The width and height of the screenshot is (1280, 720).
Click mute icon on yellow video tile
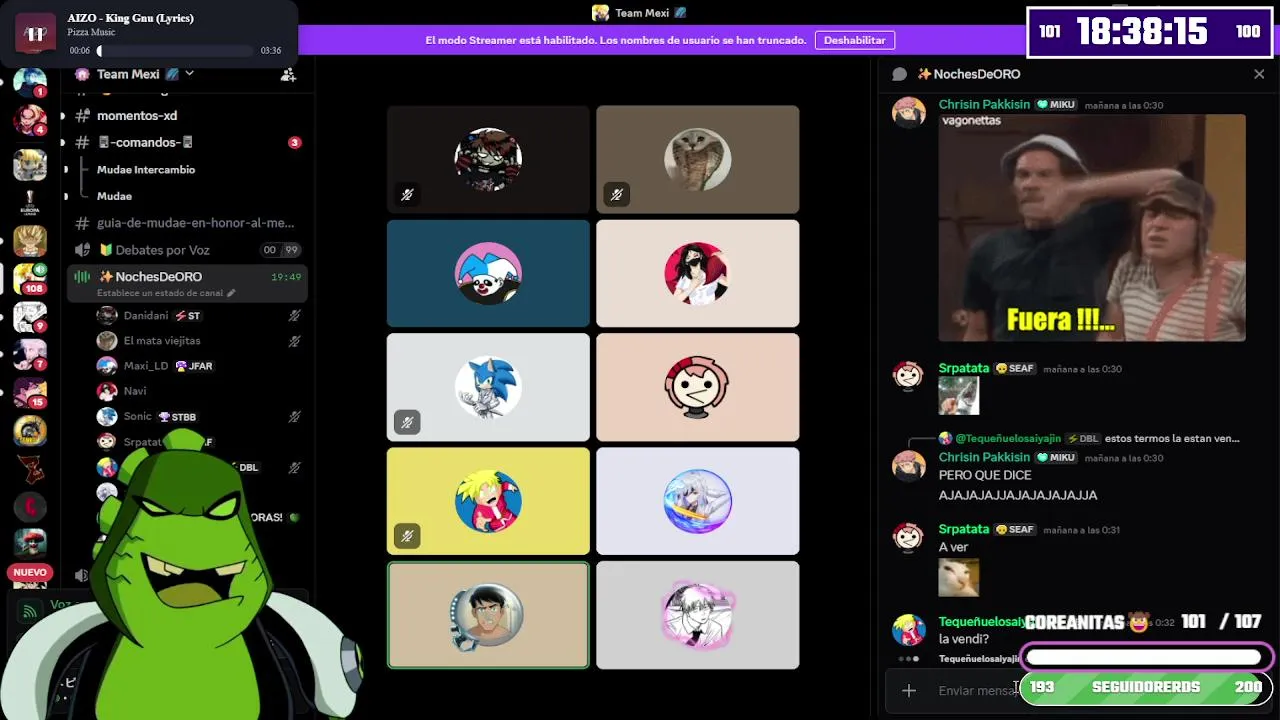[x=407, y=536]
